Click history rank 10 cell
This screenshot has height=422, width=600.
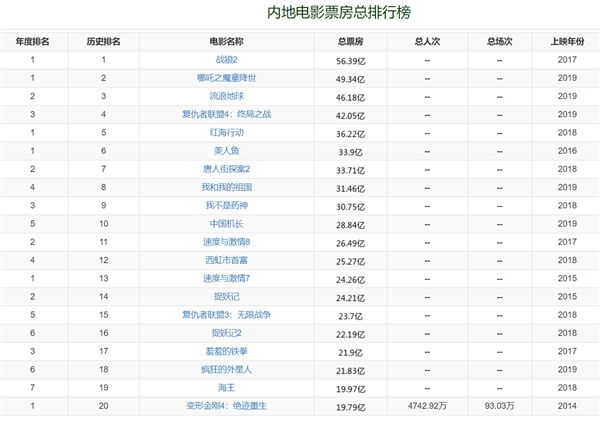(103, 224)
